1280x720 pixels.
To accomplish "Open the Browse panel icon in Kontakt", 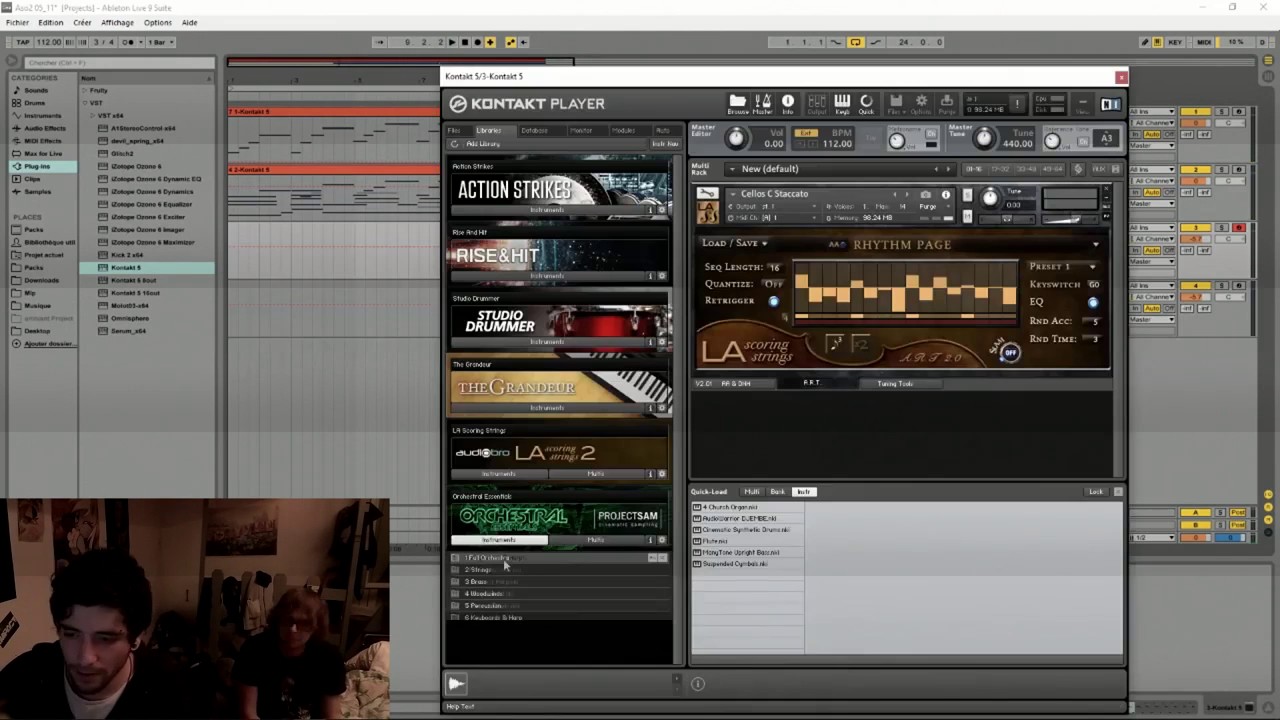I will pyautogui.click(x=737, y=103).
